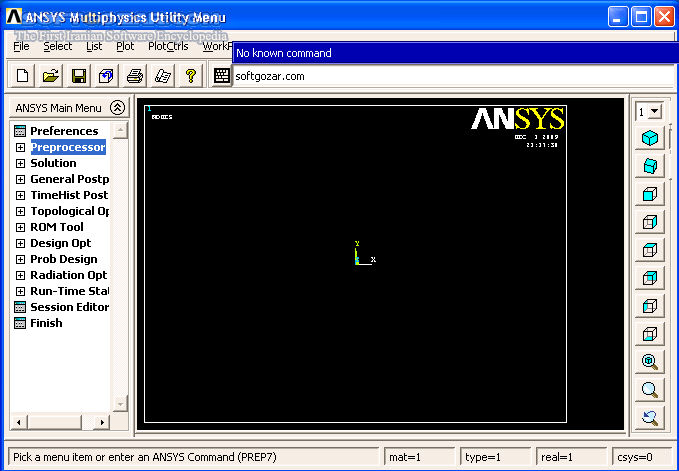Click the Open file folder icon
The width and height of the screenshot is (679, 471).
pos(50,76)
